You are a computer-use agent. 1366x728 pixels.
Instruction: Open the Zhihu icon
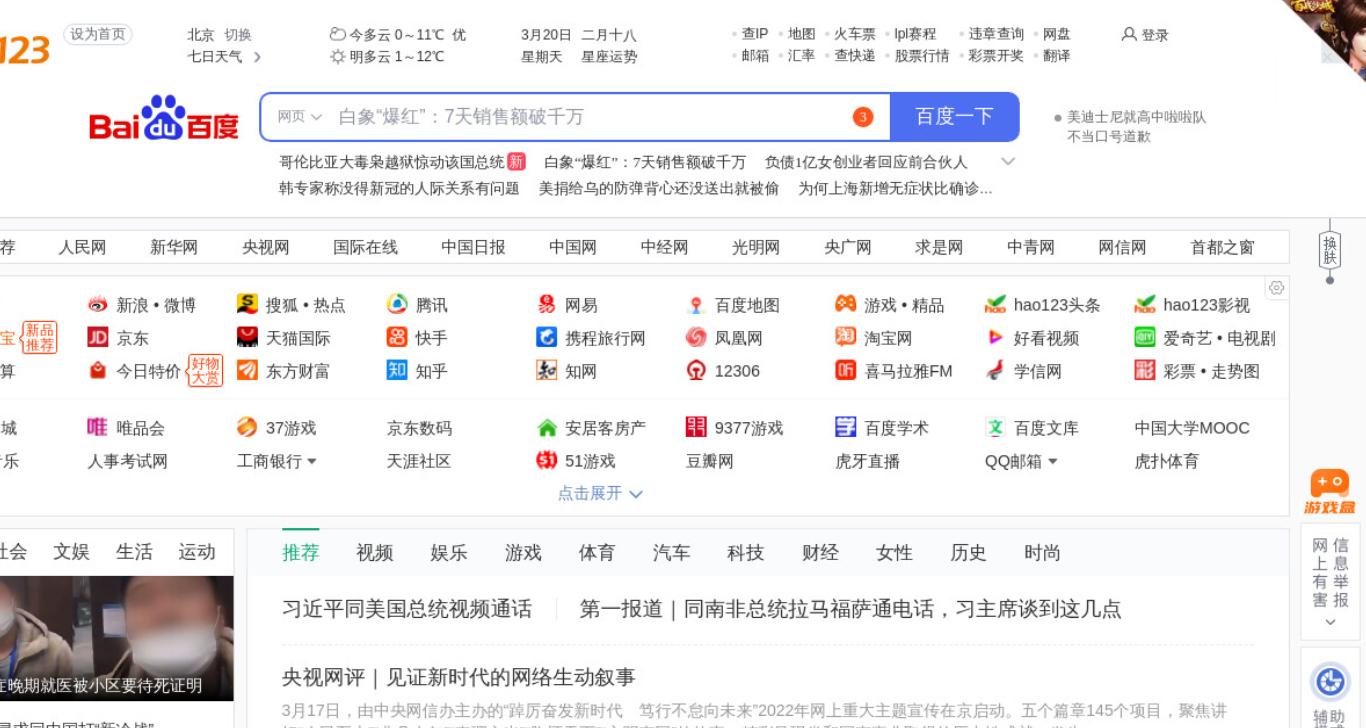coord(397,371)
